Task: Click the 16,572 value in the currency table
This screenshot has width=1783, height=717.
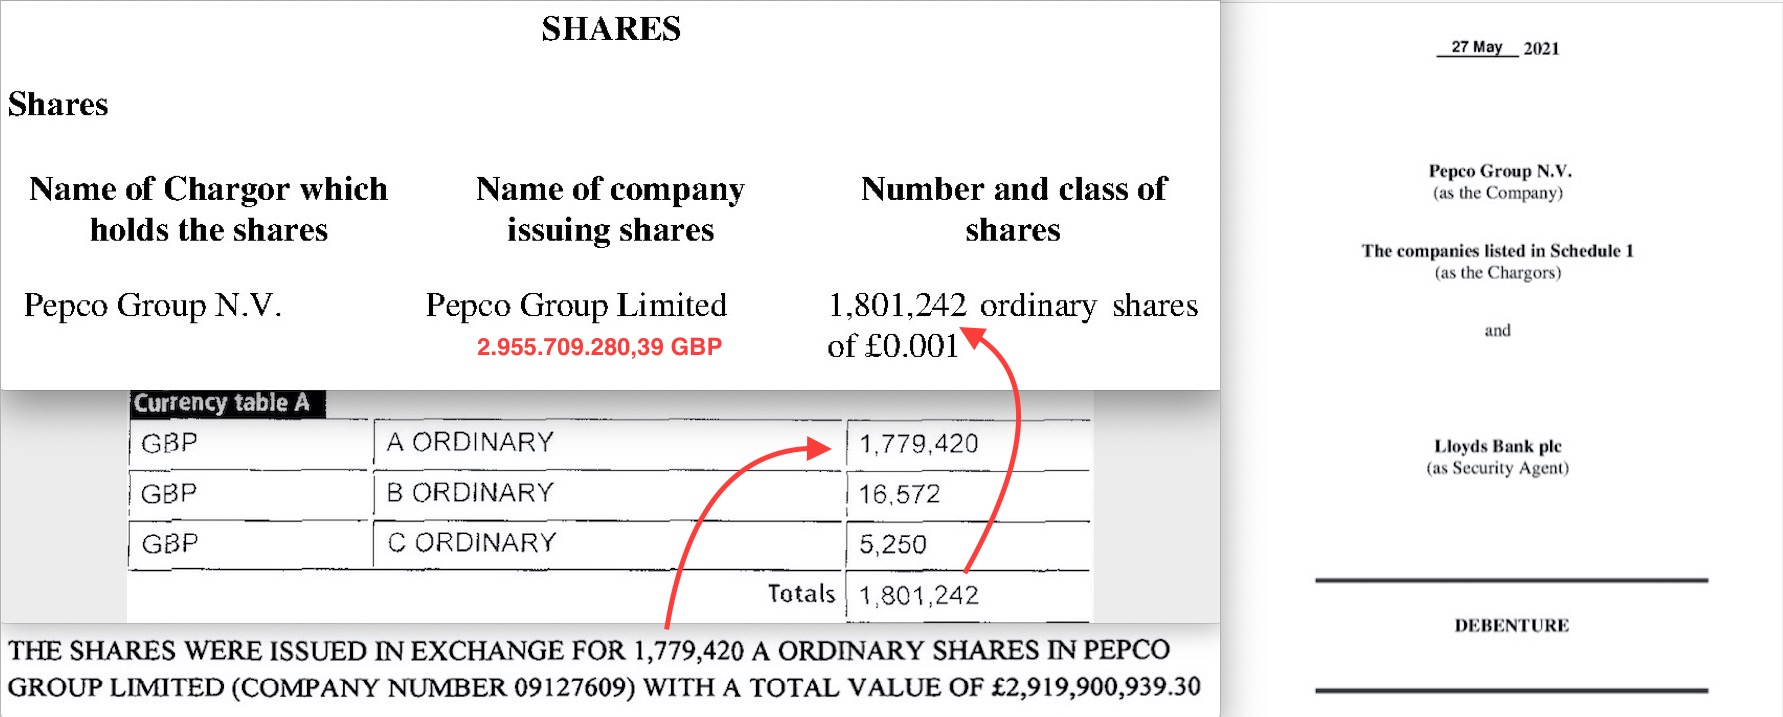Action: pos(899,494)
